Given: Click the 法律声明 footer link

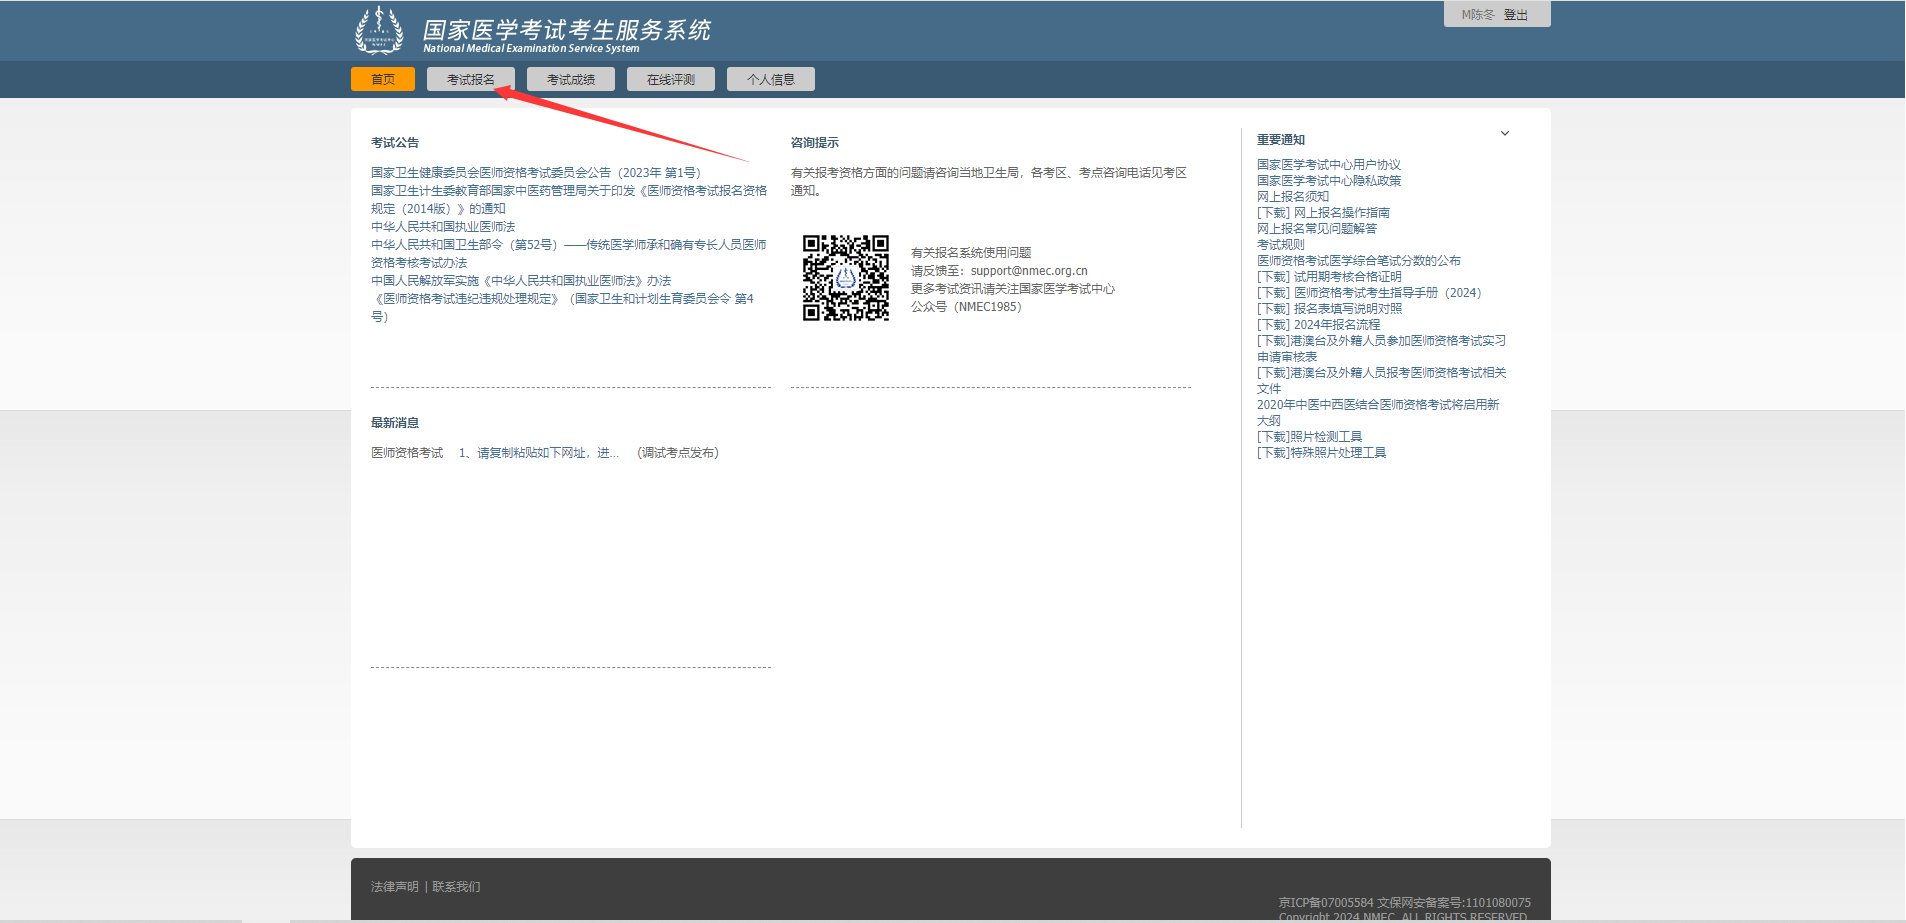Looking at the screenshot, I should [394, 887].
